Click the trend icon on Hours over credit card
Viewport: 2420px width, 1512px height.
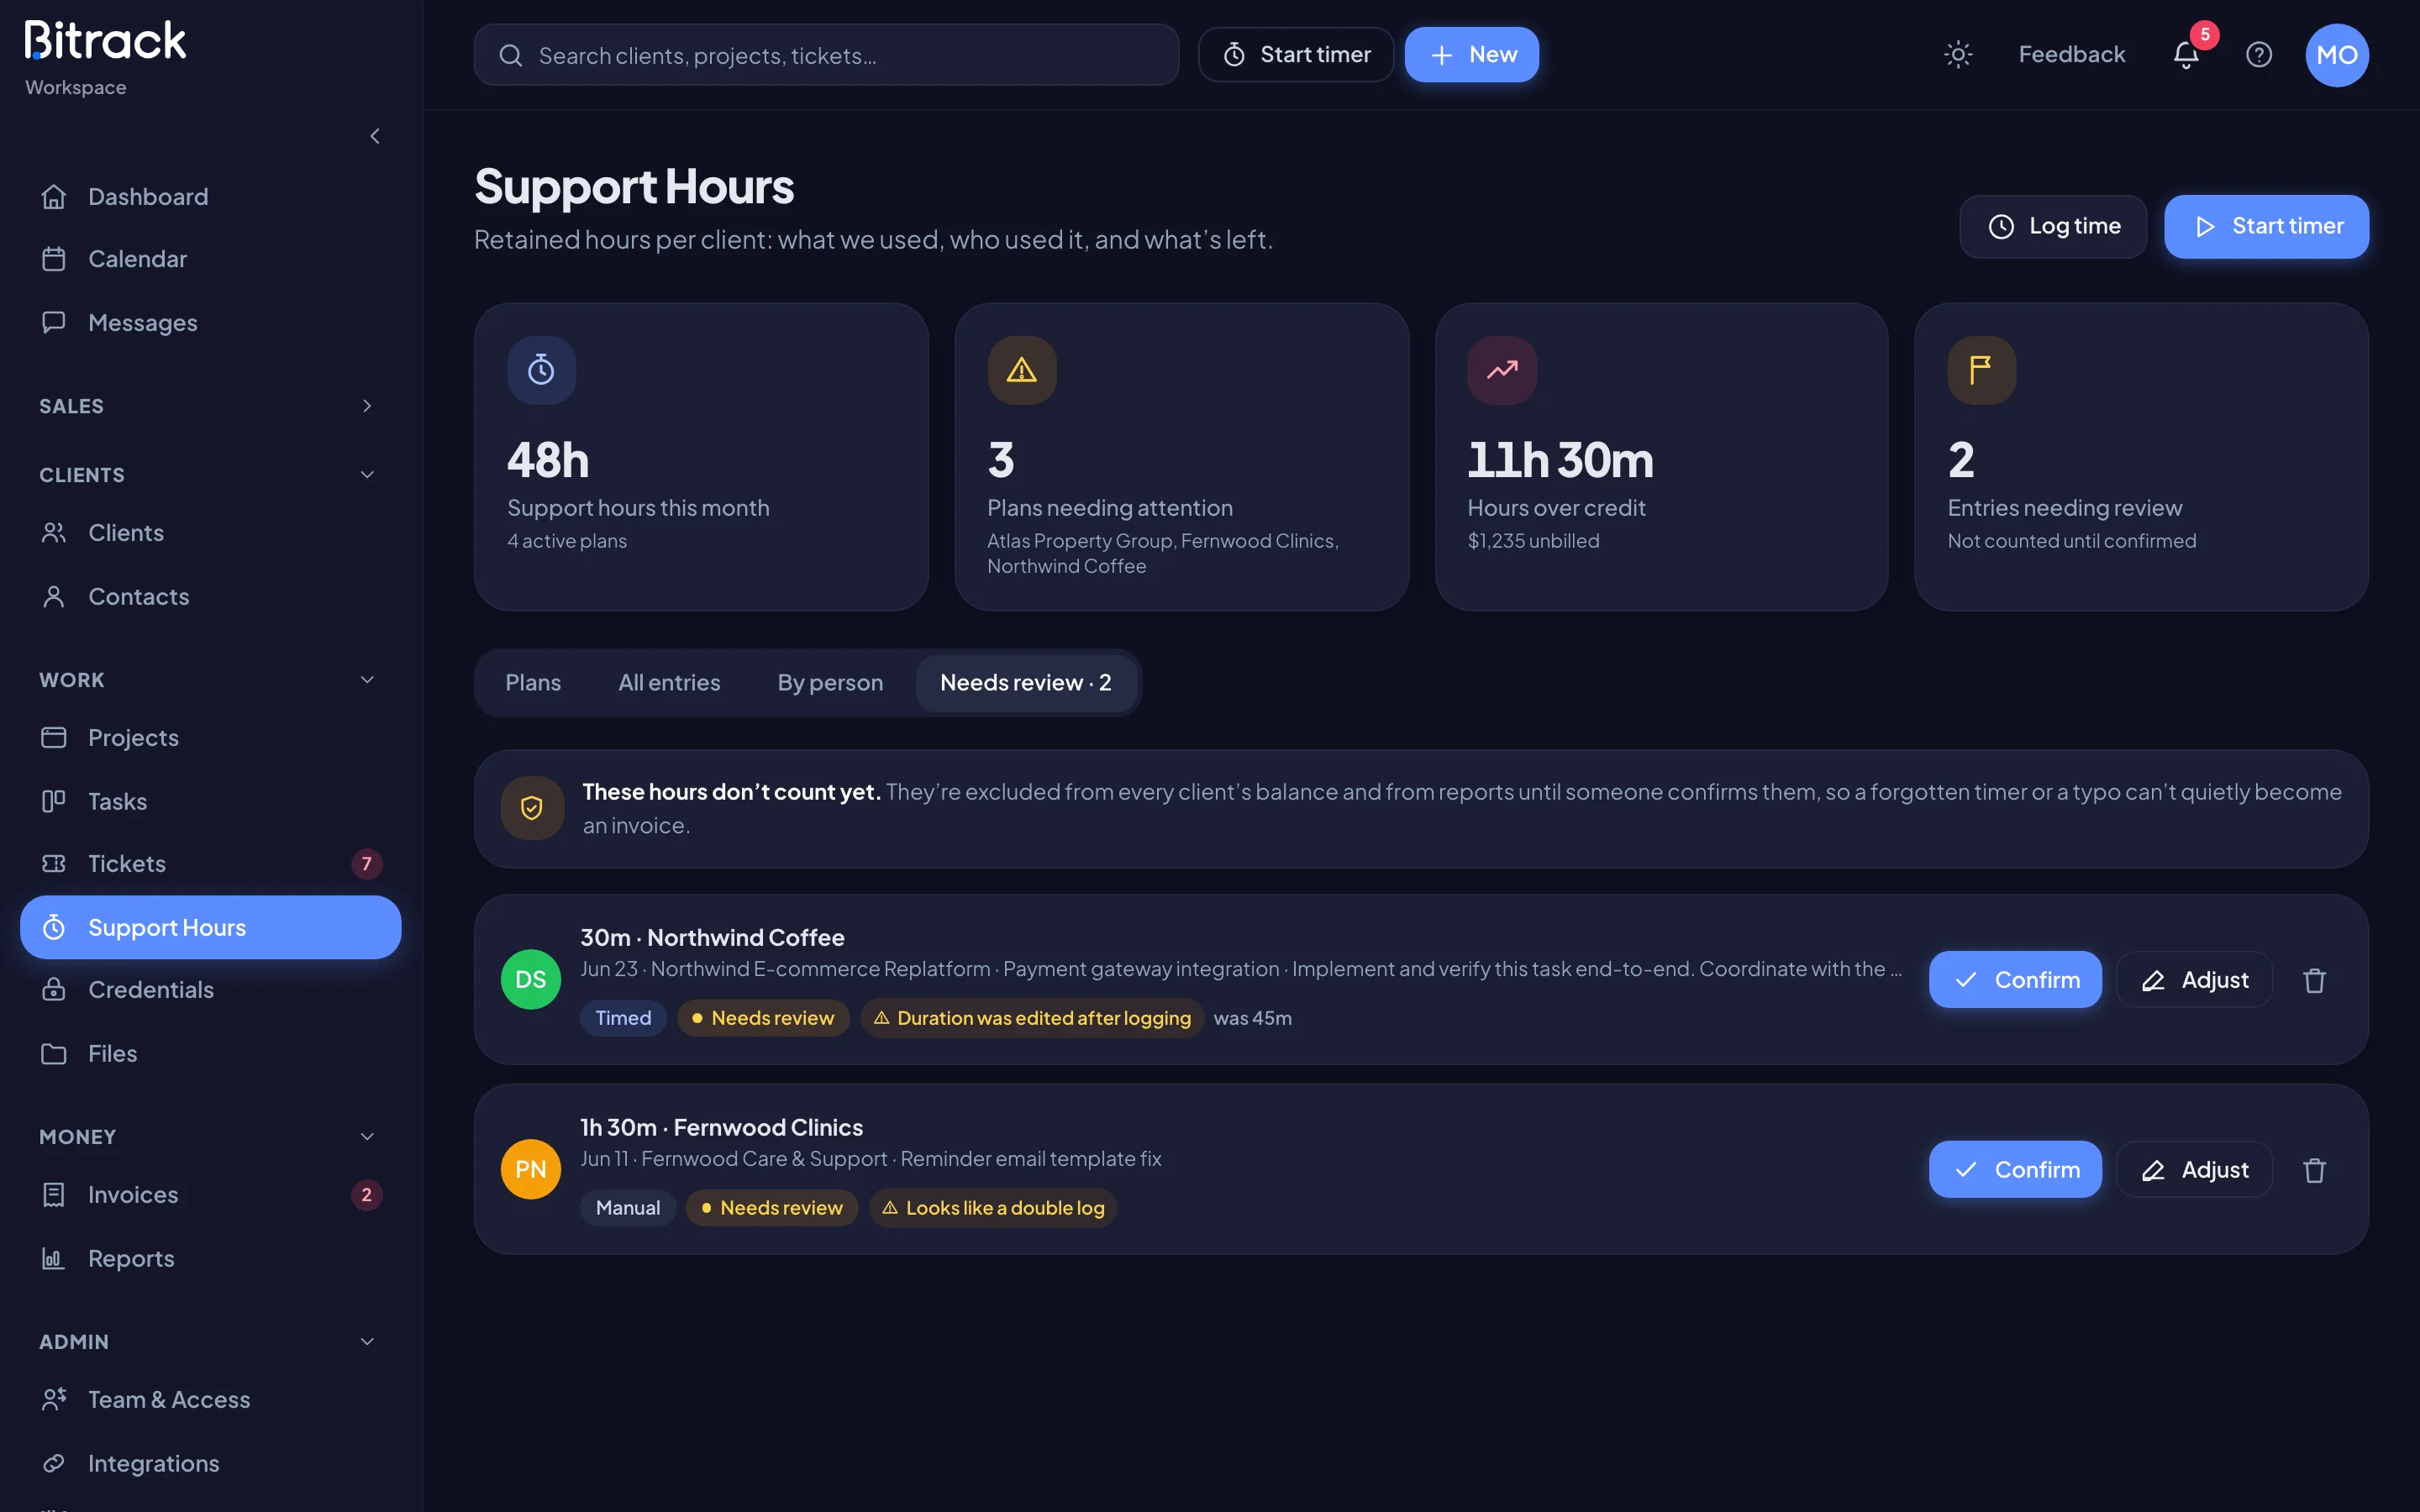[x=1501, y=370]
